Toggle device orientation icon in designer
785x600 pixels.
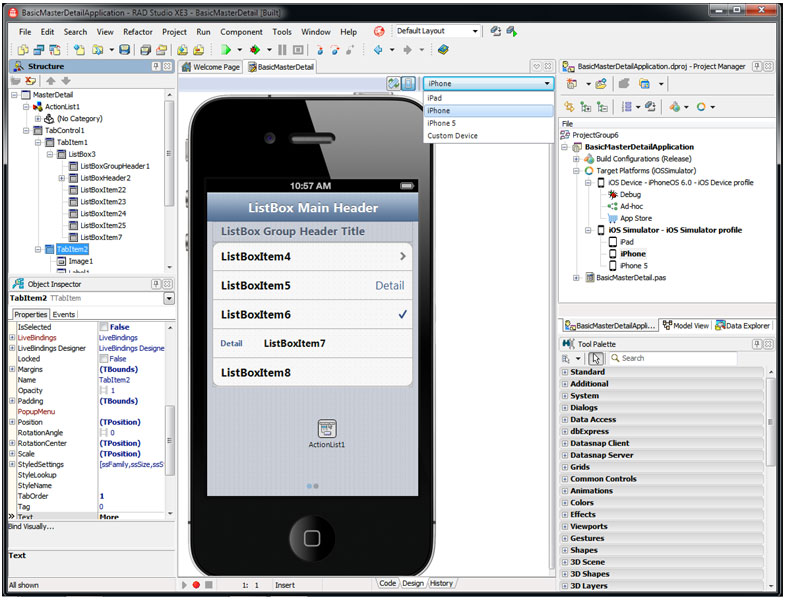[394, 83]
